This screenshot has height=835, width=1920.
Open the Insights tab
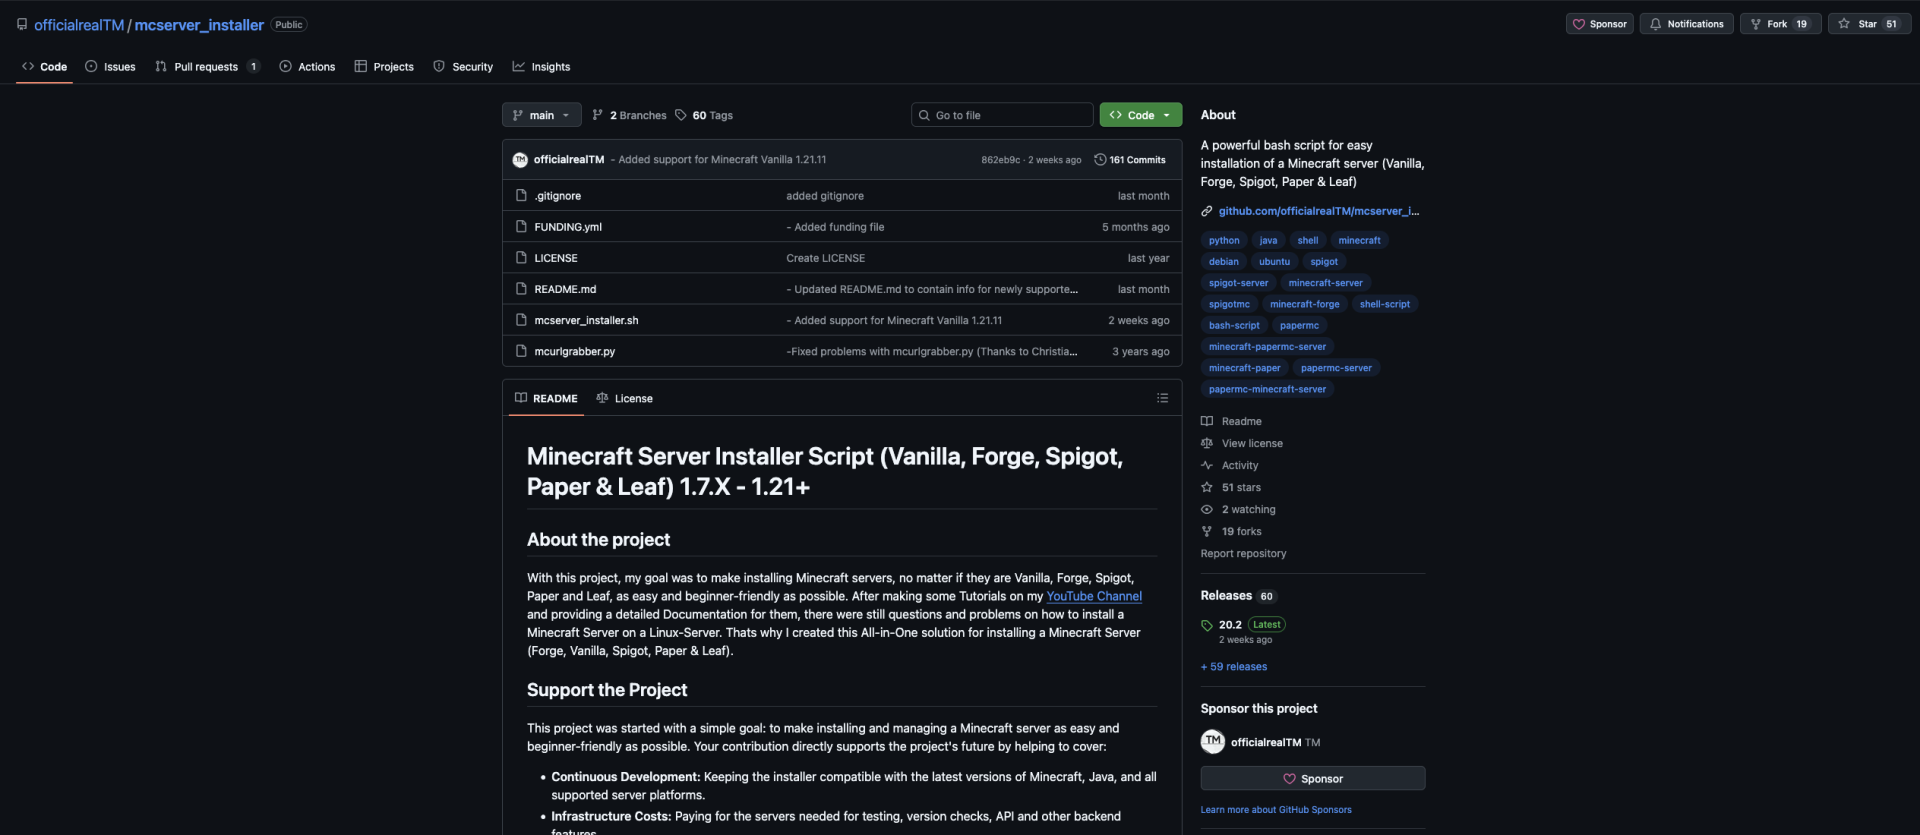541,67
